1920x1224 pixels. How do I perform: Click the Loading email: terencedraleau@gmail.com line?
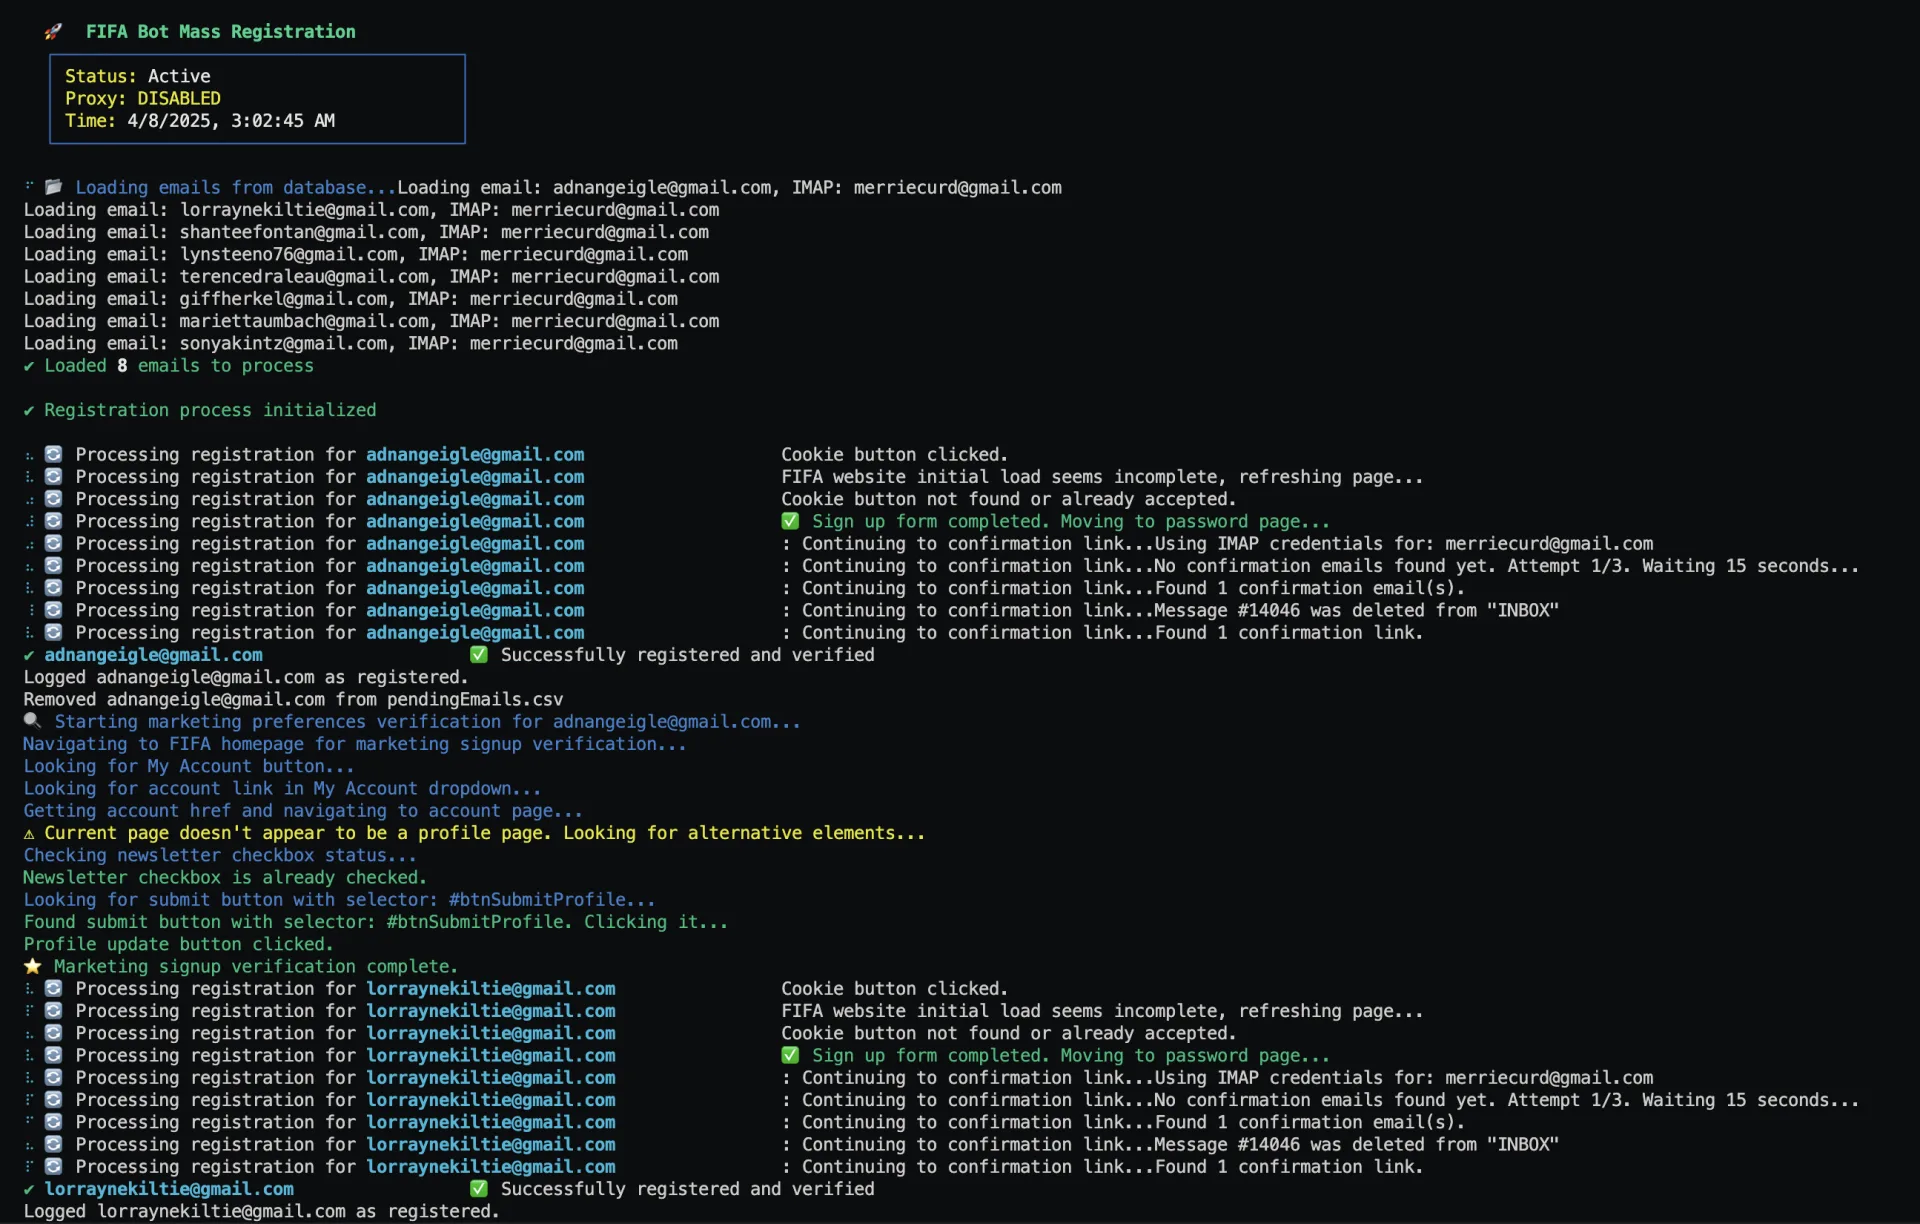371,277
